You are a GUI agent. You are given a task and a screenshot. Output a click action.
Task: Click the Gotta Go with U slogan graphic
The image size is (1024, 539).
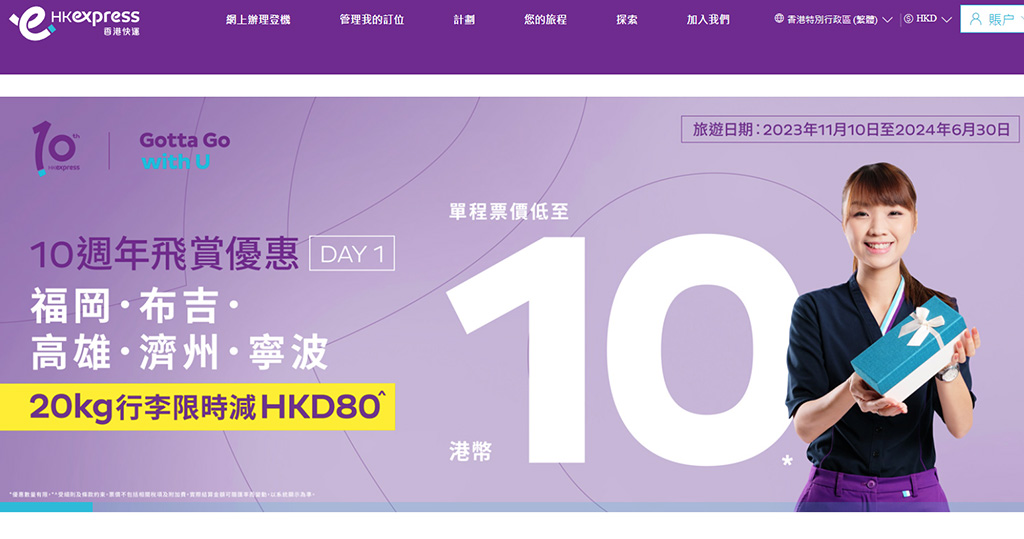[x=184, y=150]
